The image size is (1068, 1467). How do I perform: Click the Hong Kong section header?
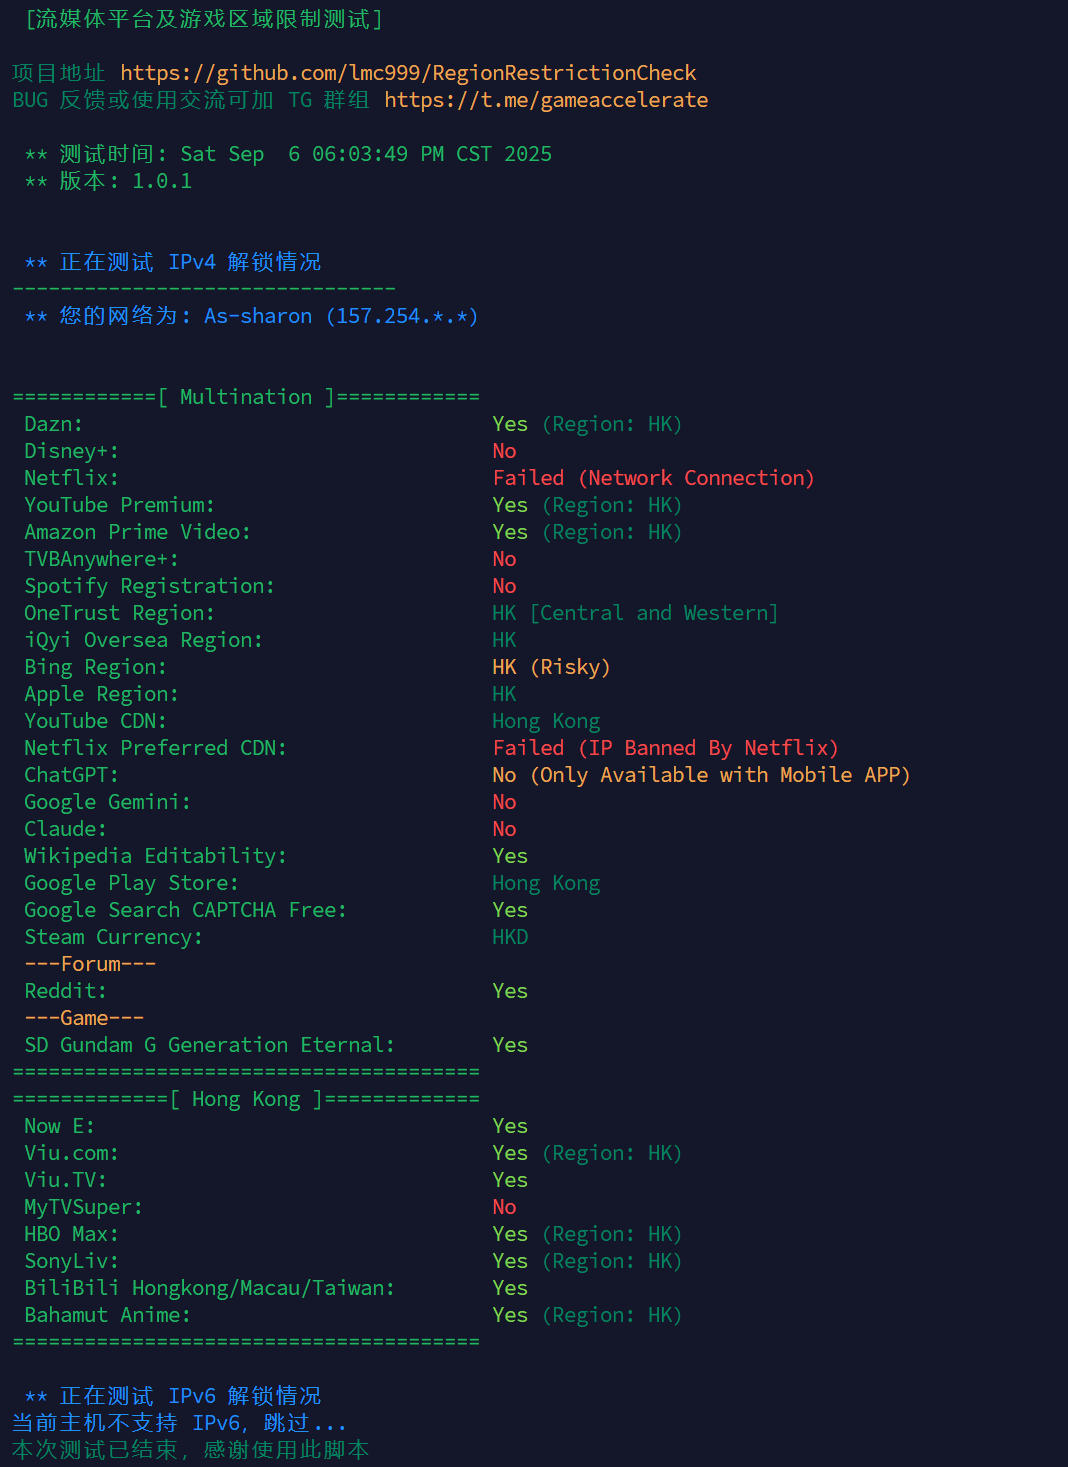[x=246, y=1099]
